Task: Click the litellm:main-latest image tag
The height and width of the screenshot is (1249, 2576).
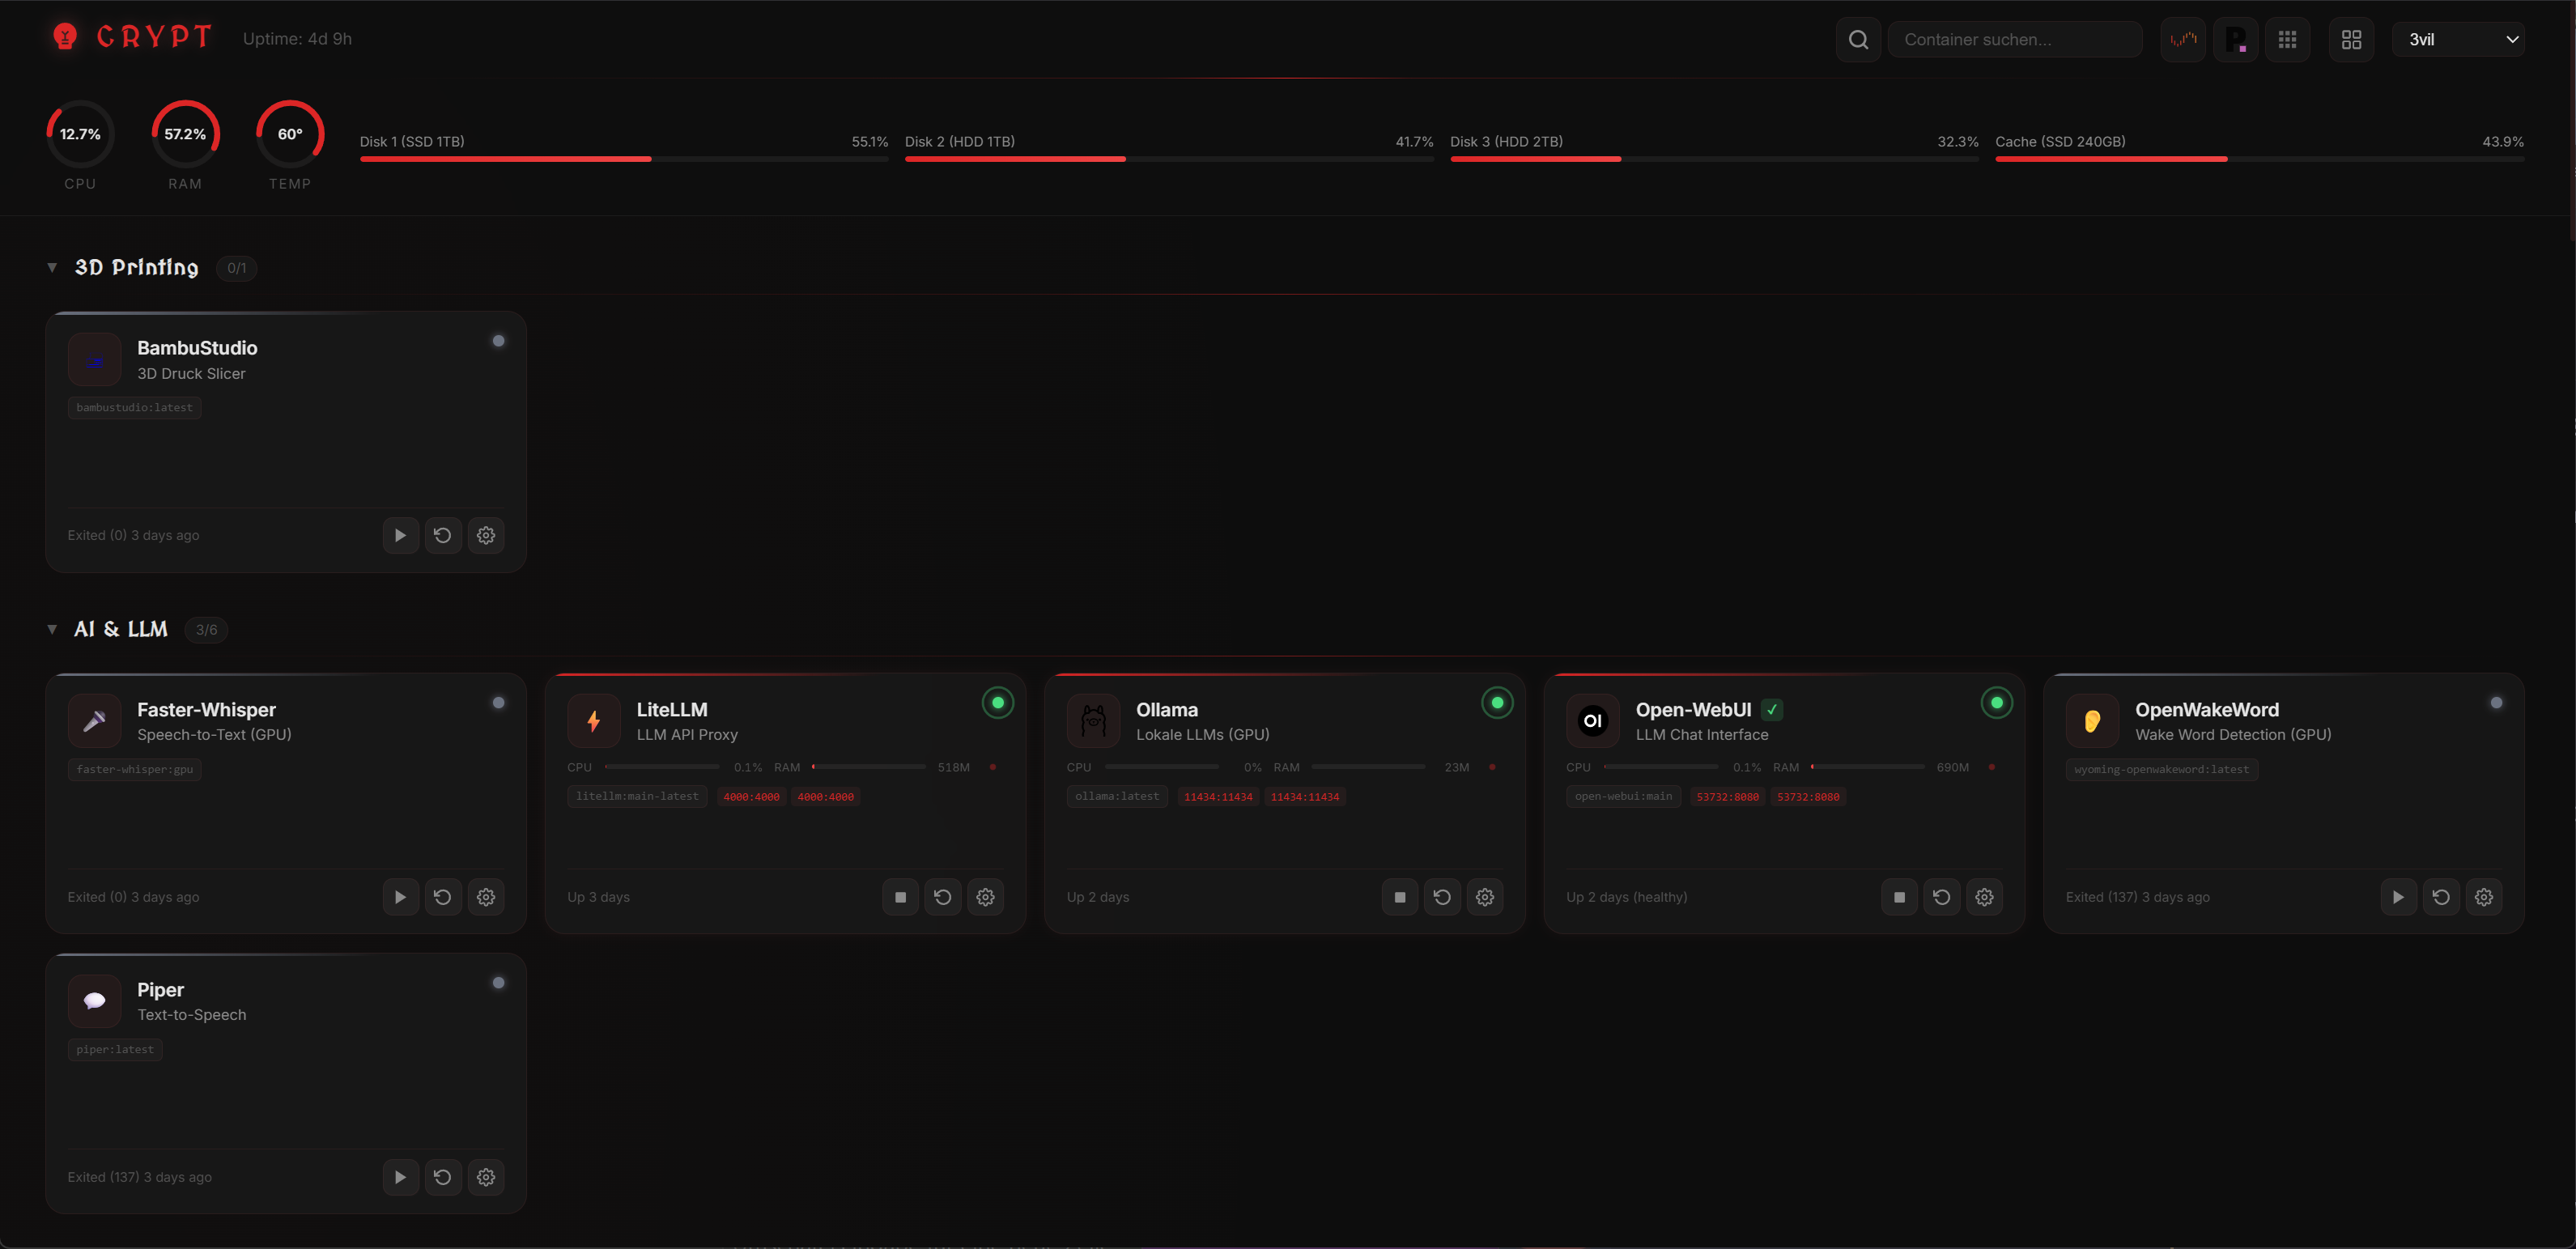Action: (637, 796)
